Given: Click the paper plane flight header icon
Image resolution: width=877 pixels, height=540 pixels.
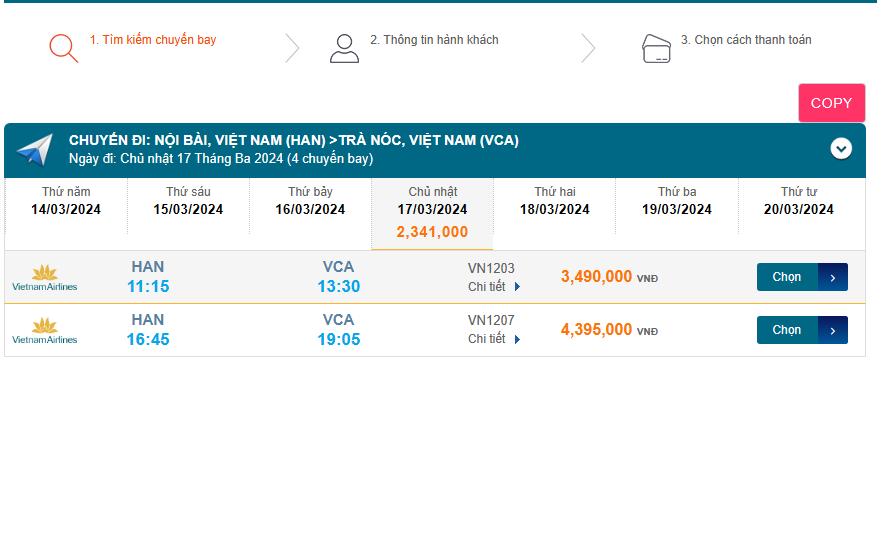Looking at the screenshot, I should (x=34, y=150).
